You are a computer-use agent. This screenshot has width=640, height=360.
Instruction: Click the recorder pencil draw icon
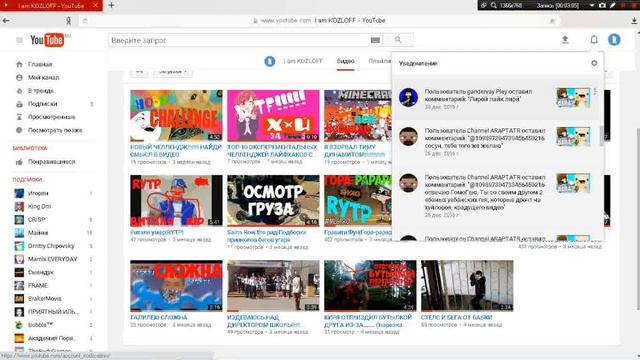coord(613,5)
